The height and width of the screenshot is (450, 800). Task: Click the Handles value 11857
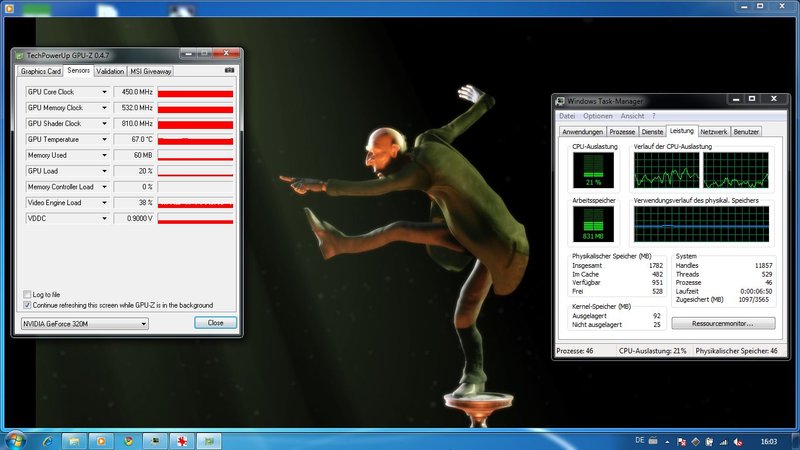tap(764, 265)
